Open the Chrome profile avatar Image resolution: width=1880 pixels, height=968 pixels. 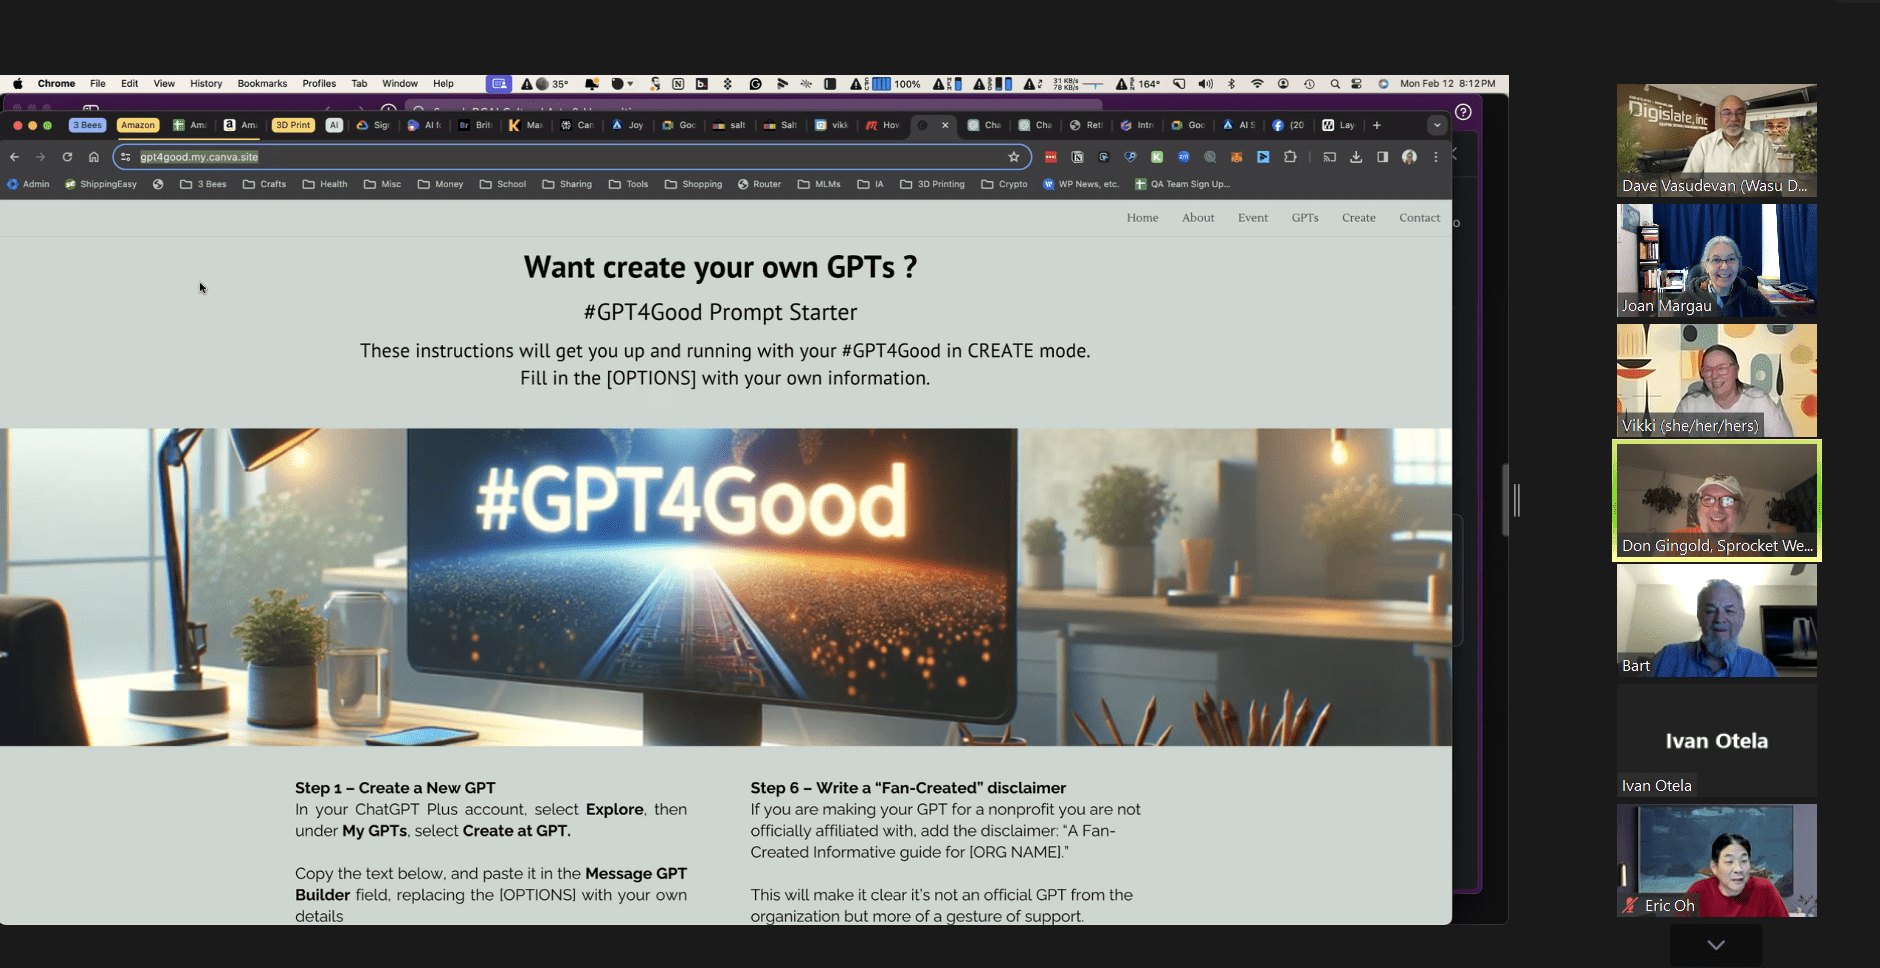click(1409, 157)
